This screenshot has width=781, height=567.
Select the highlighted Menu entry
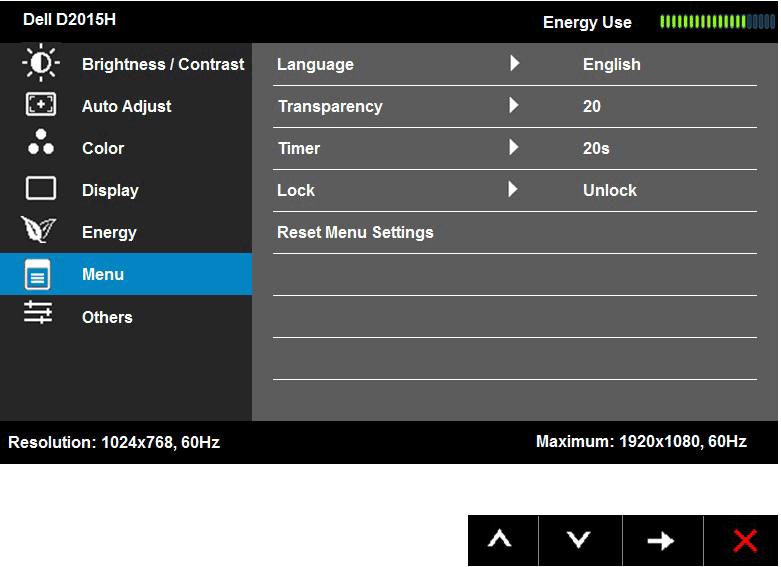pyautogui.click(x=126, y=274)
